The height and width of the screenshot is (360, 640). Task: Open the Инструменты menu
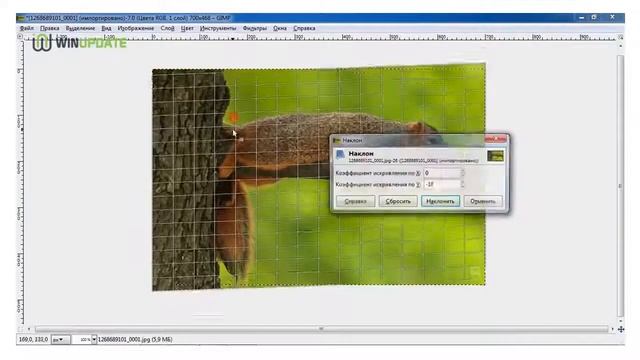pos(218,28)
